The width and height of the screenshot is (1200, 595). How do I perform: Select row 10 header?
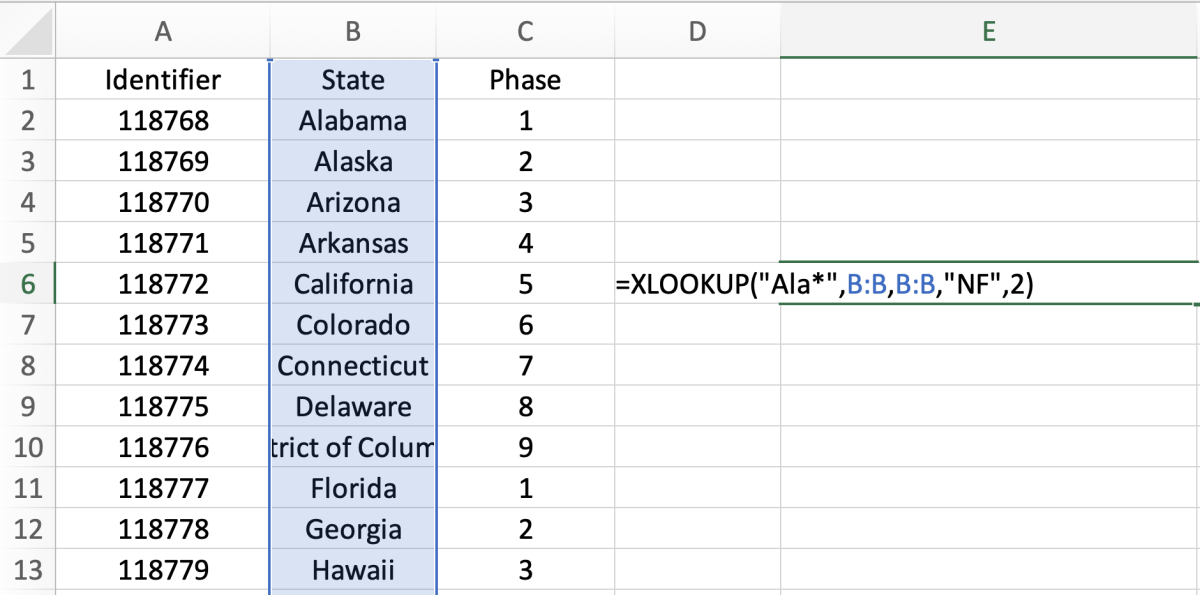click(27, 447)
